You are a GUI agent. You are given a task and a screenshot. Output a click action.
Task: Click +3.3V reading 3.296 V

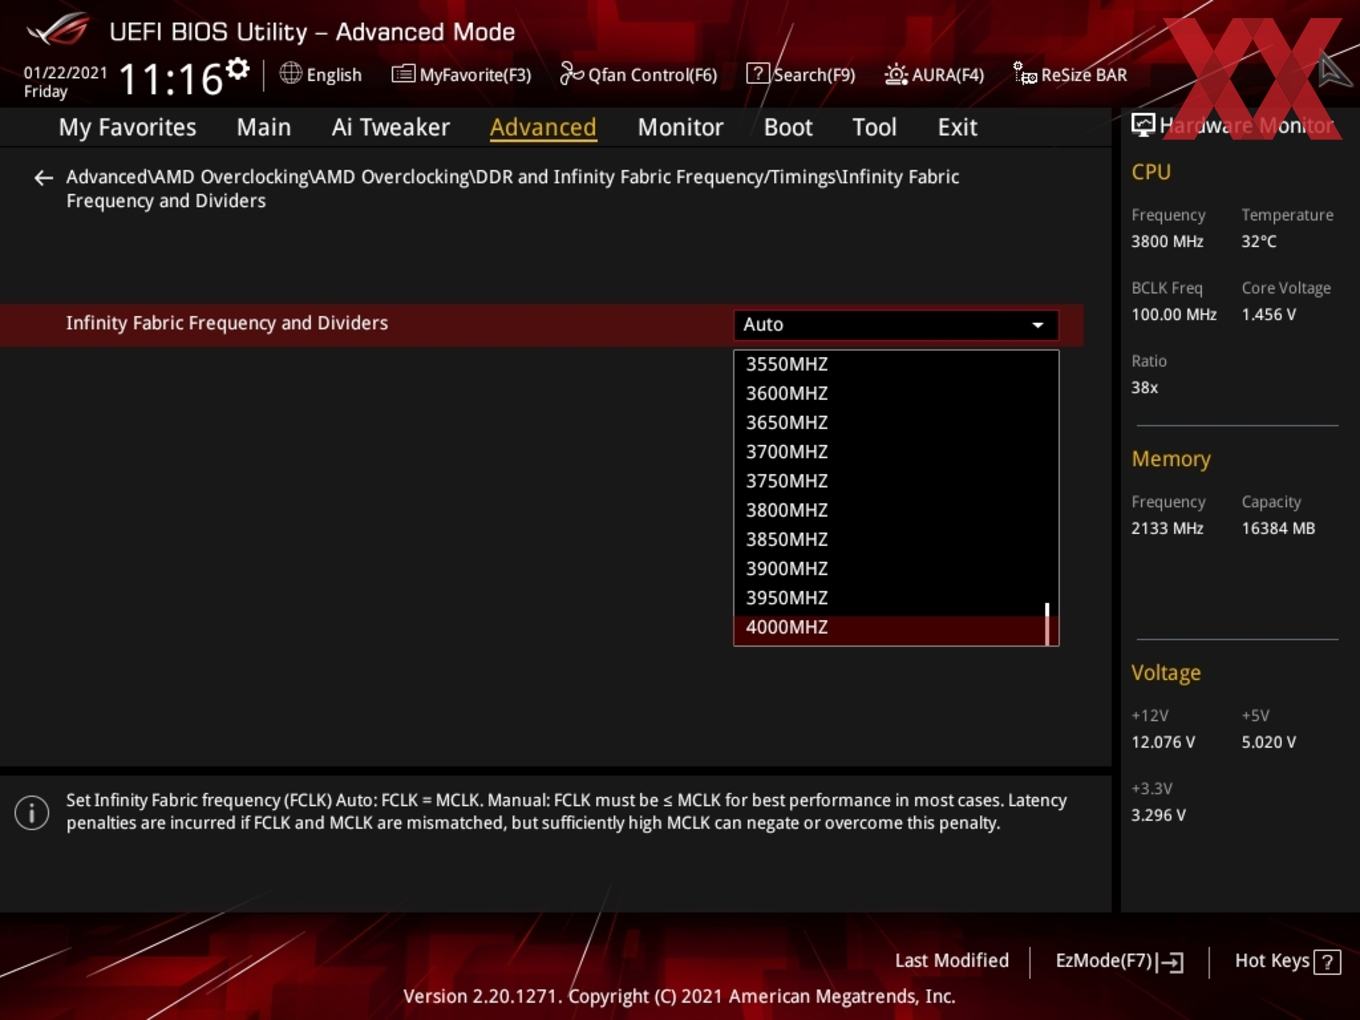point(1158,815)
